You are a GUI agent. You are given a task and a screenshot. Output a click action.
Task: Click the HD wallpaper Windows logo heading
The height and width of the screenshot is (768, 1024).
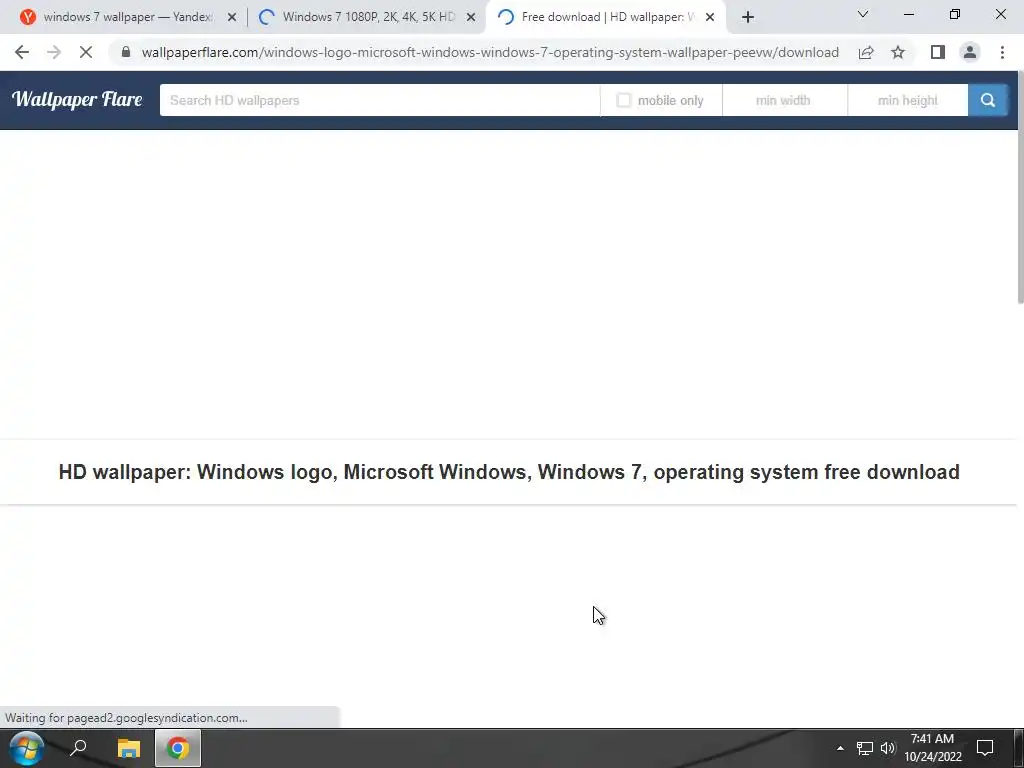[x=509, y=472]
